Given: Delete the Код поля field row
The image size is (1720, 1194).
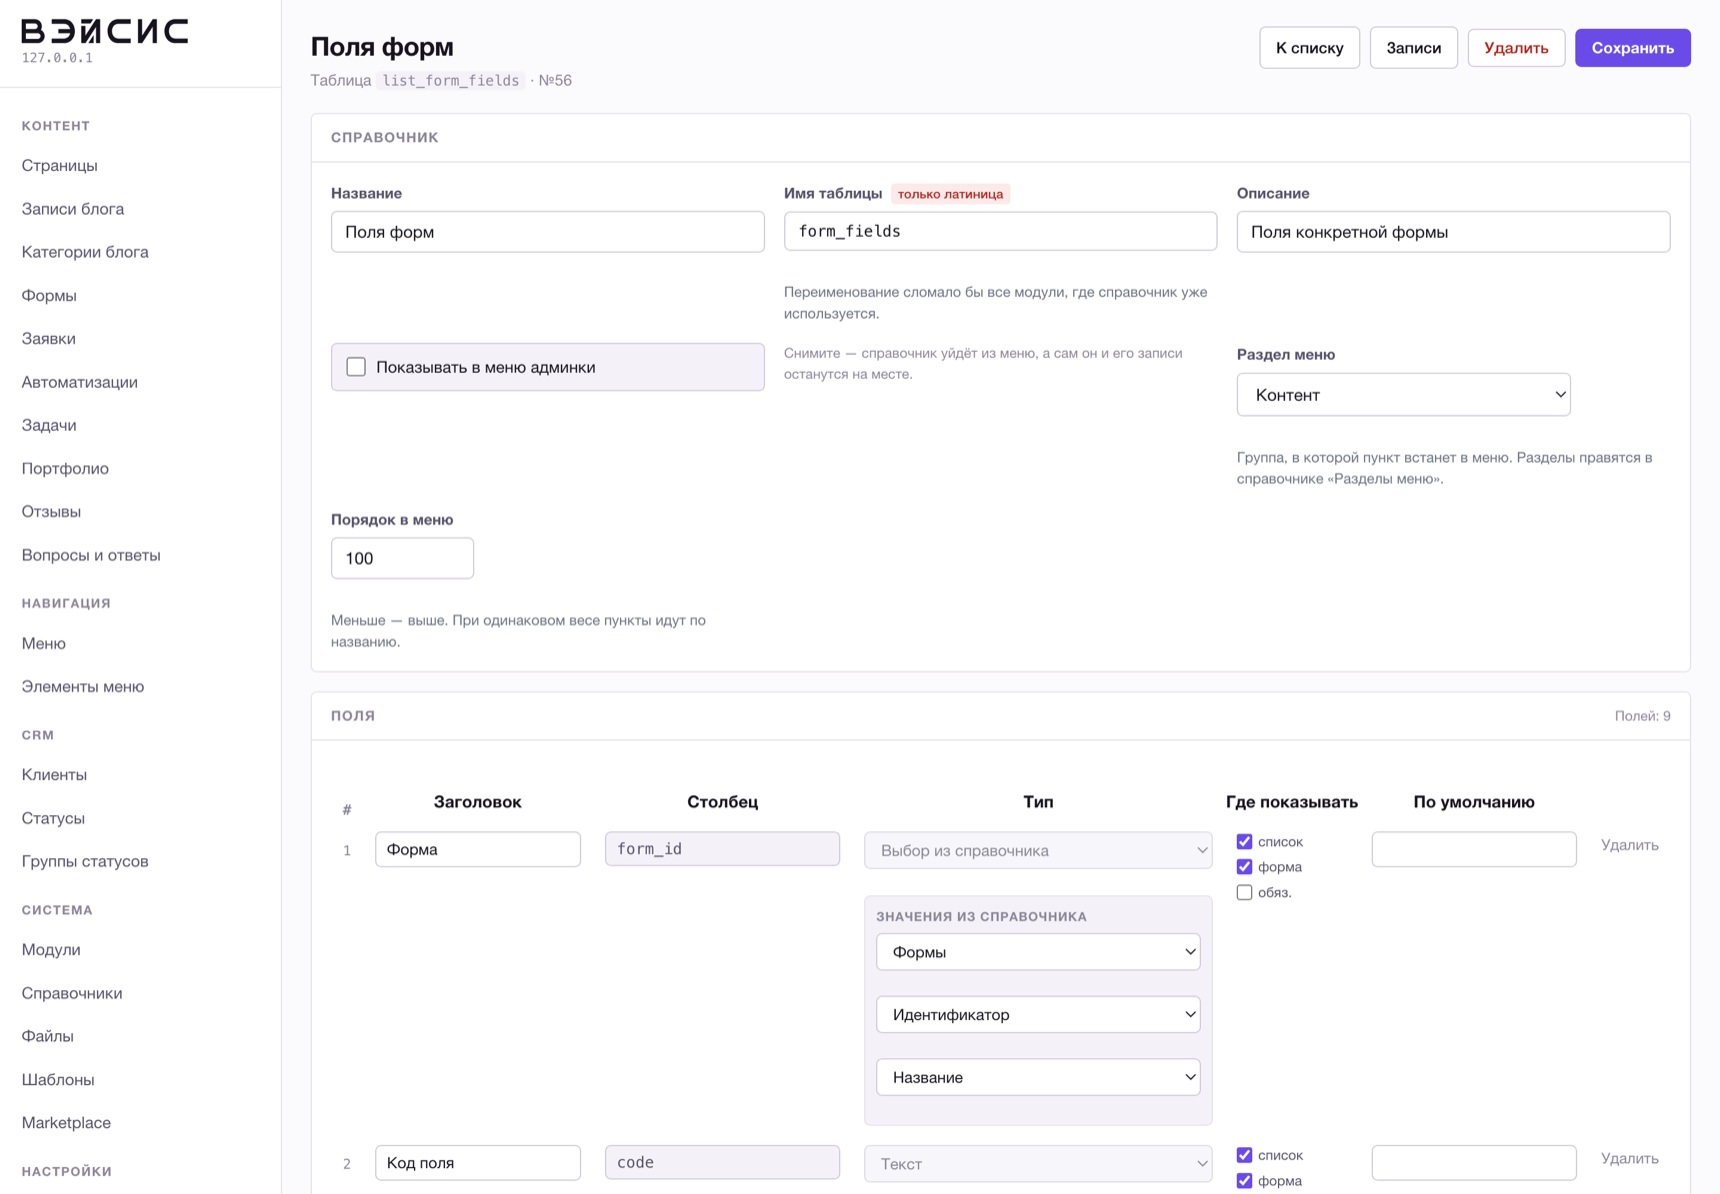Looking at the screenshot, I should tap(1629, 1159).
